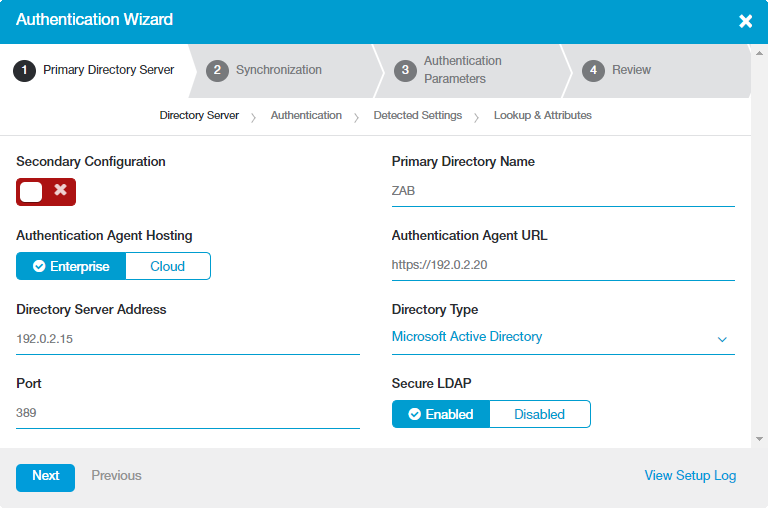This screenshot has height=508, width=768.
Task: Click the Secure LDAP label text
Action: point(431,383)
